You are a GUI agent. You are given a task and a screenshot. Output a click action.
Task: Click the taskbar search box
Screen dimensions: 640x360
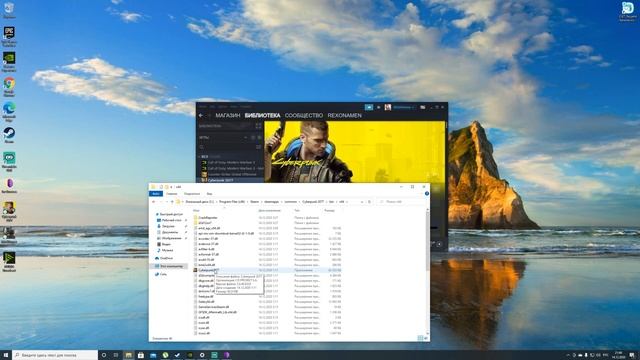point(55,355)
